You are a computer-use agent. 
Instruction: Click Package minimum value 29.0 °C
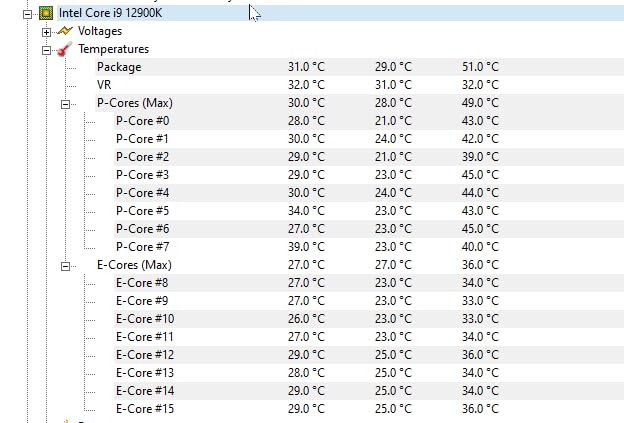(393, 67)
